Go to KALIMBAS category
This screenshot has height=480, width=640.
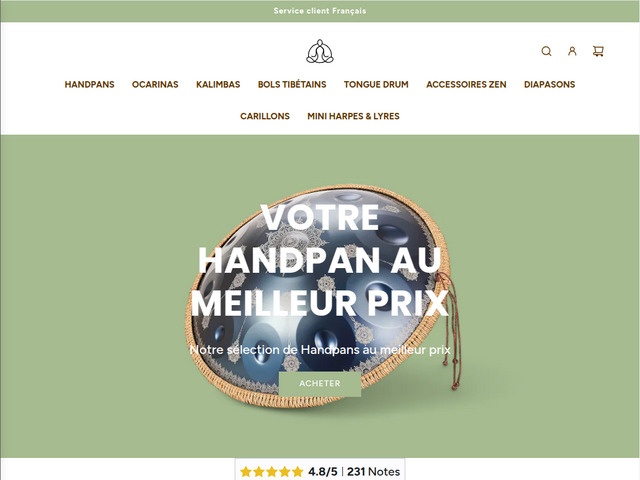pos(218,84)
